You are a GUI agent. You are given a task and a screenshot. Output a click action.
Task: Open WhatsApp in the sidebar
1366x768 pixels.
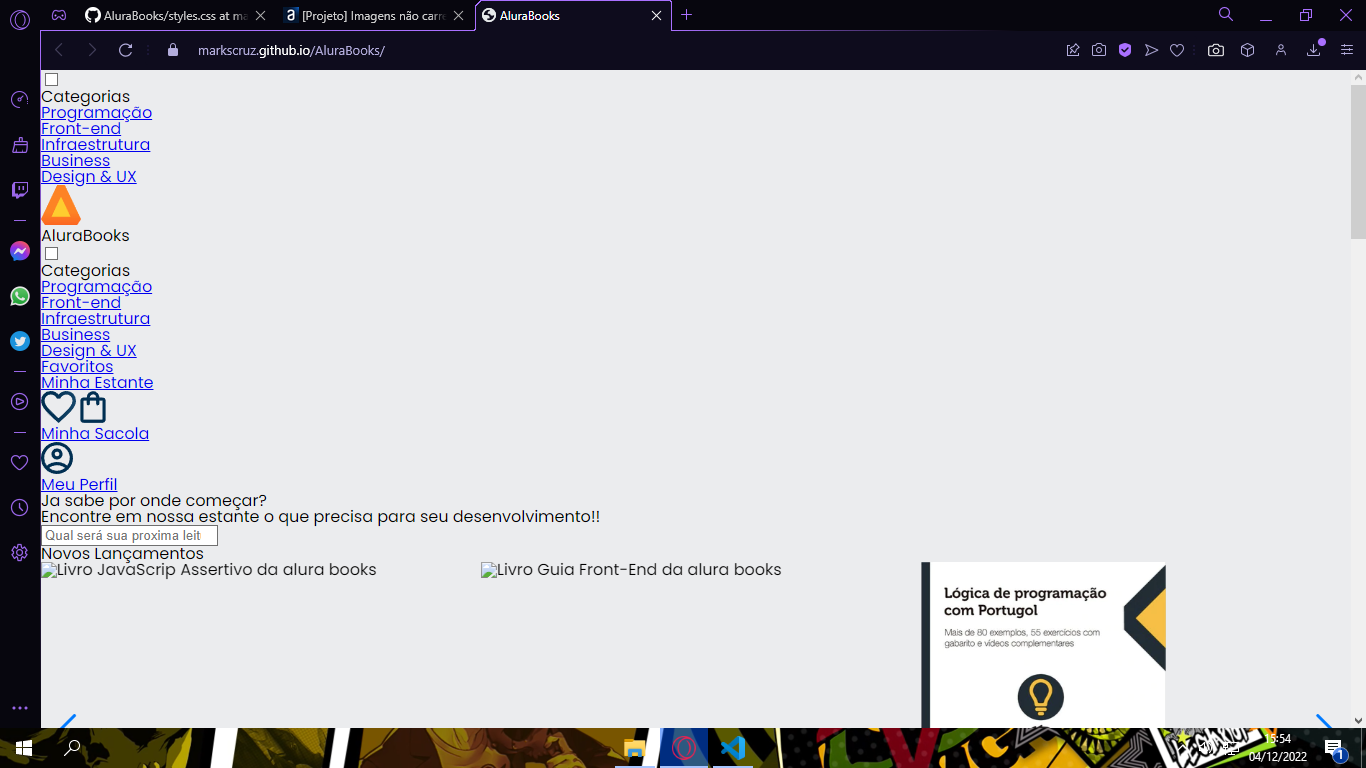(x=20, y=296)
